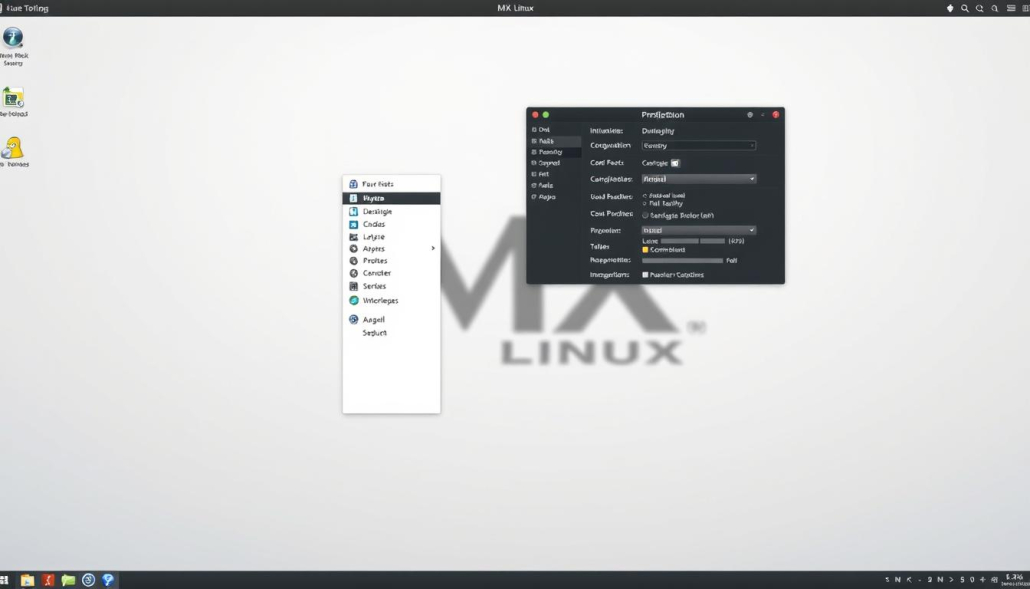Expand the submenu arrow next to Apples entry
Image resolution: width=1030 pixels, height=589 pixels.
pyautogui.click(x=433, y=248)
